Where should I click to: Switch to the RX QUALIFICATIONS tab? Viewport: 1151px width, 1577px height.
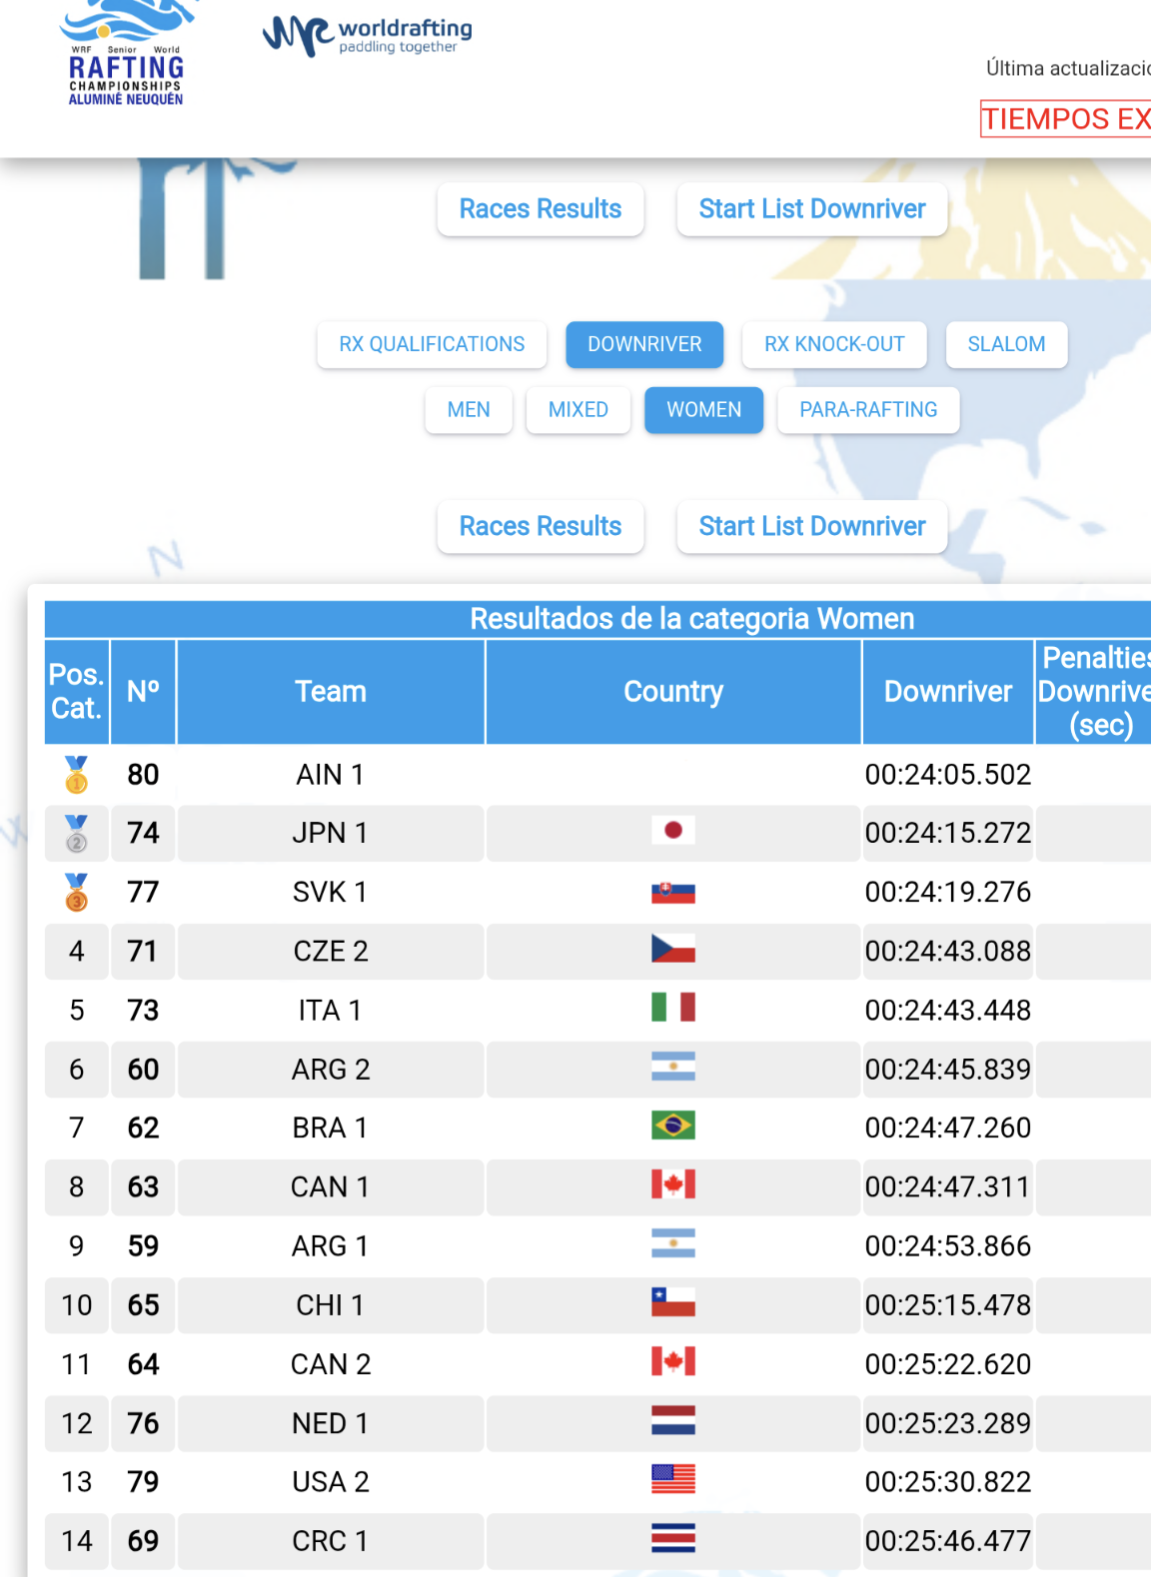coord(431,344)
